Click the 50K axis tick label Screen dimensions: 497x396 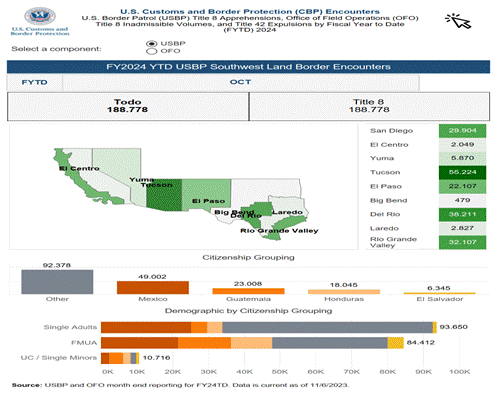280,371
